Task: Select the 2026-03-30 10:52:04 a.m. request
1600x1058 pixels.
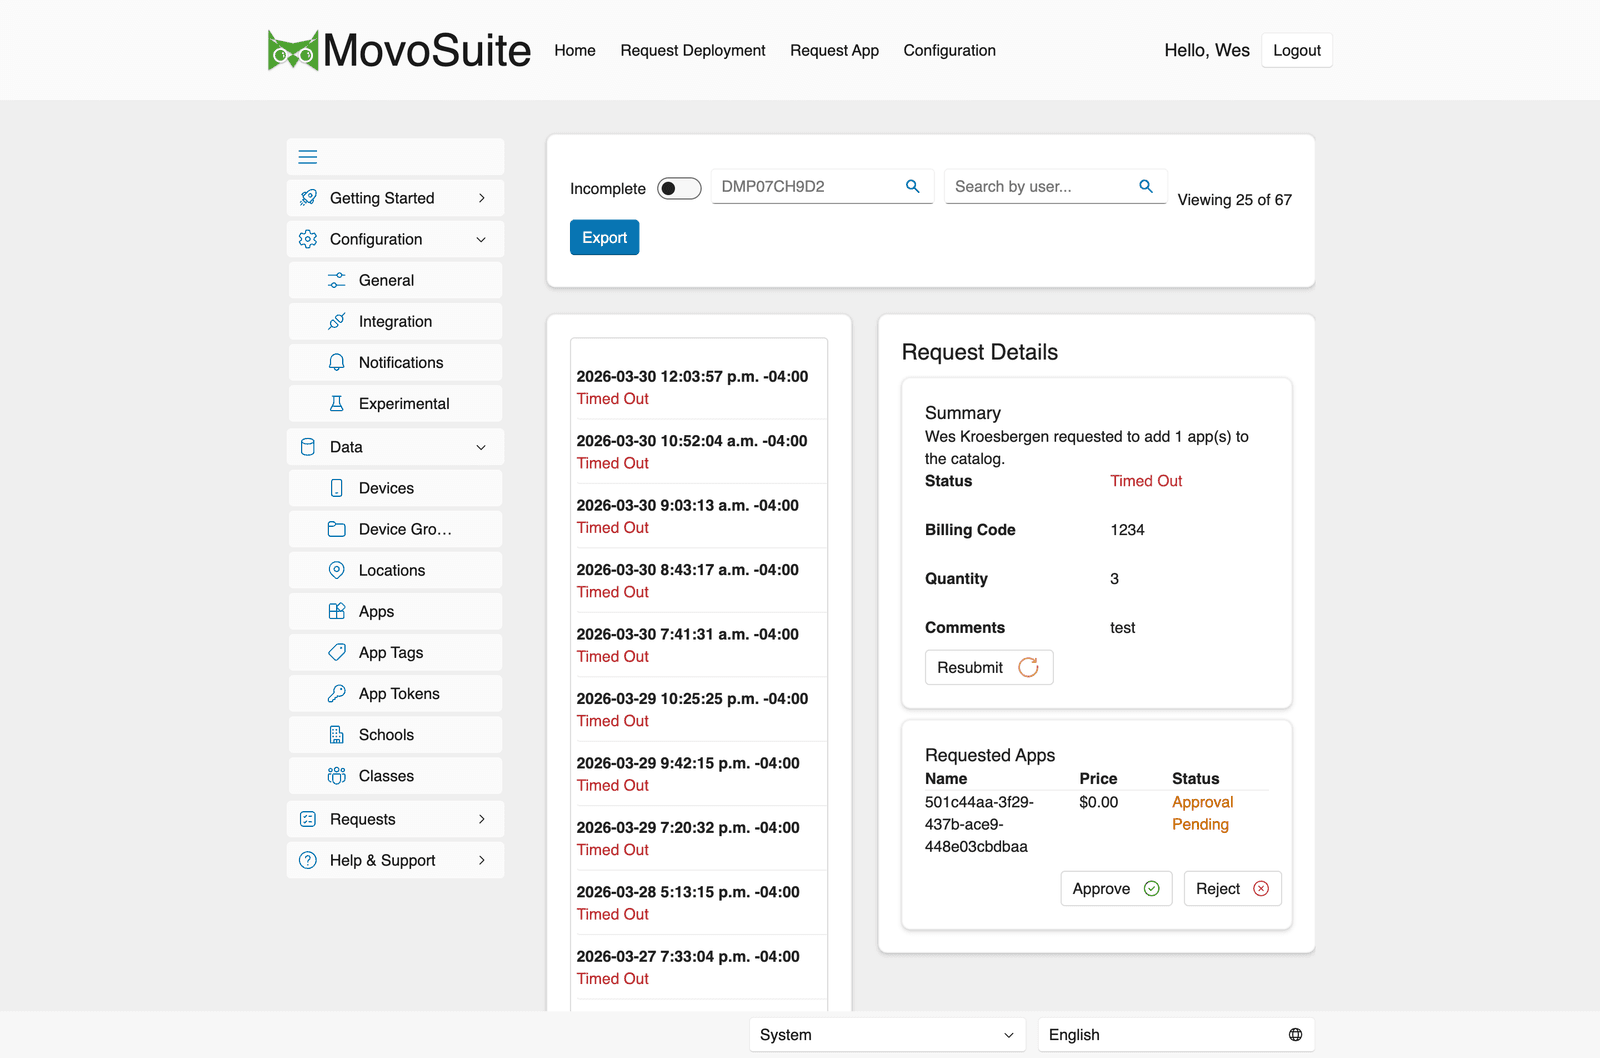Action: pyautogui.click(x=699, y=451)
